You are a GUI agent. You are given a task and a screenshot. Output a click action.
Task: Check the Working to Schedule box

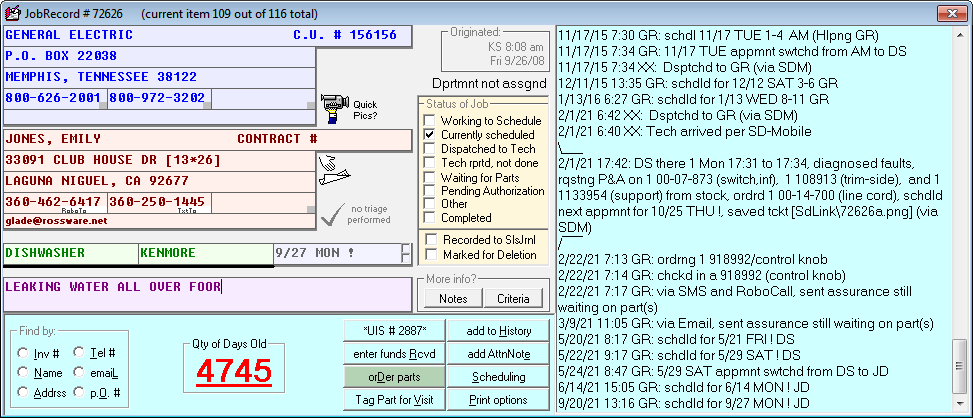pyautogui.click(x=430, y=121)
